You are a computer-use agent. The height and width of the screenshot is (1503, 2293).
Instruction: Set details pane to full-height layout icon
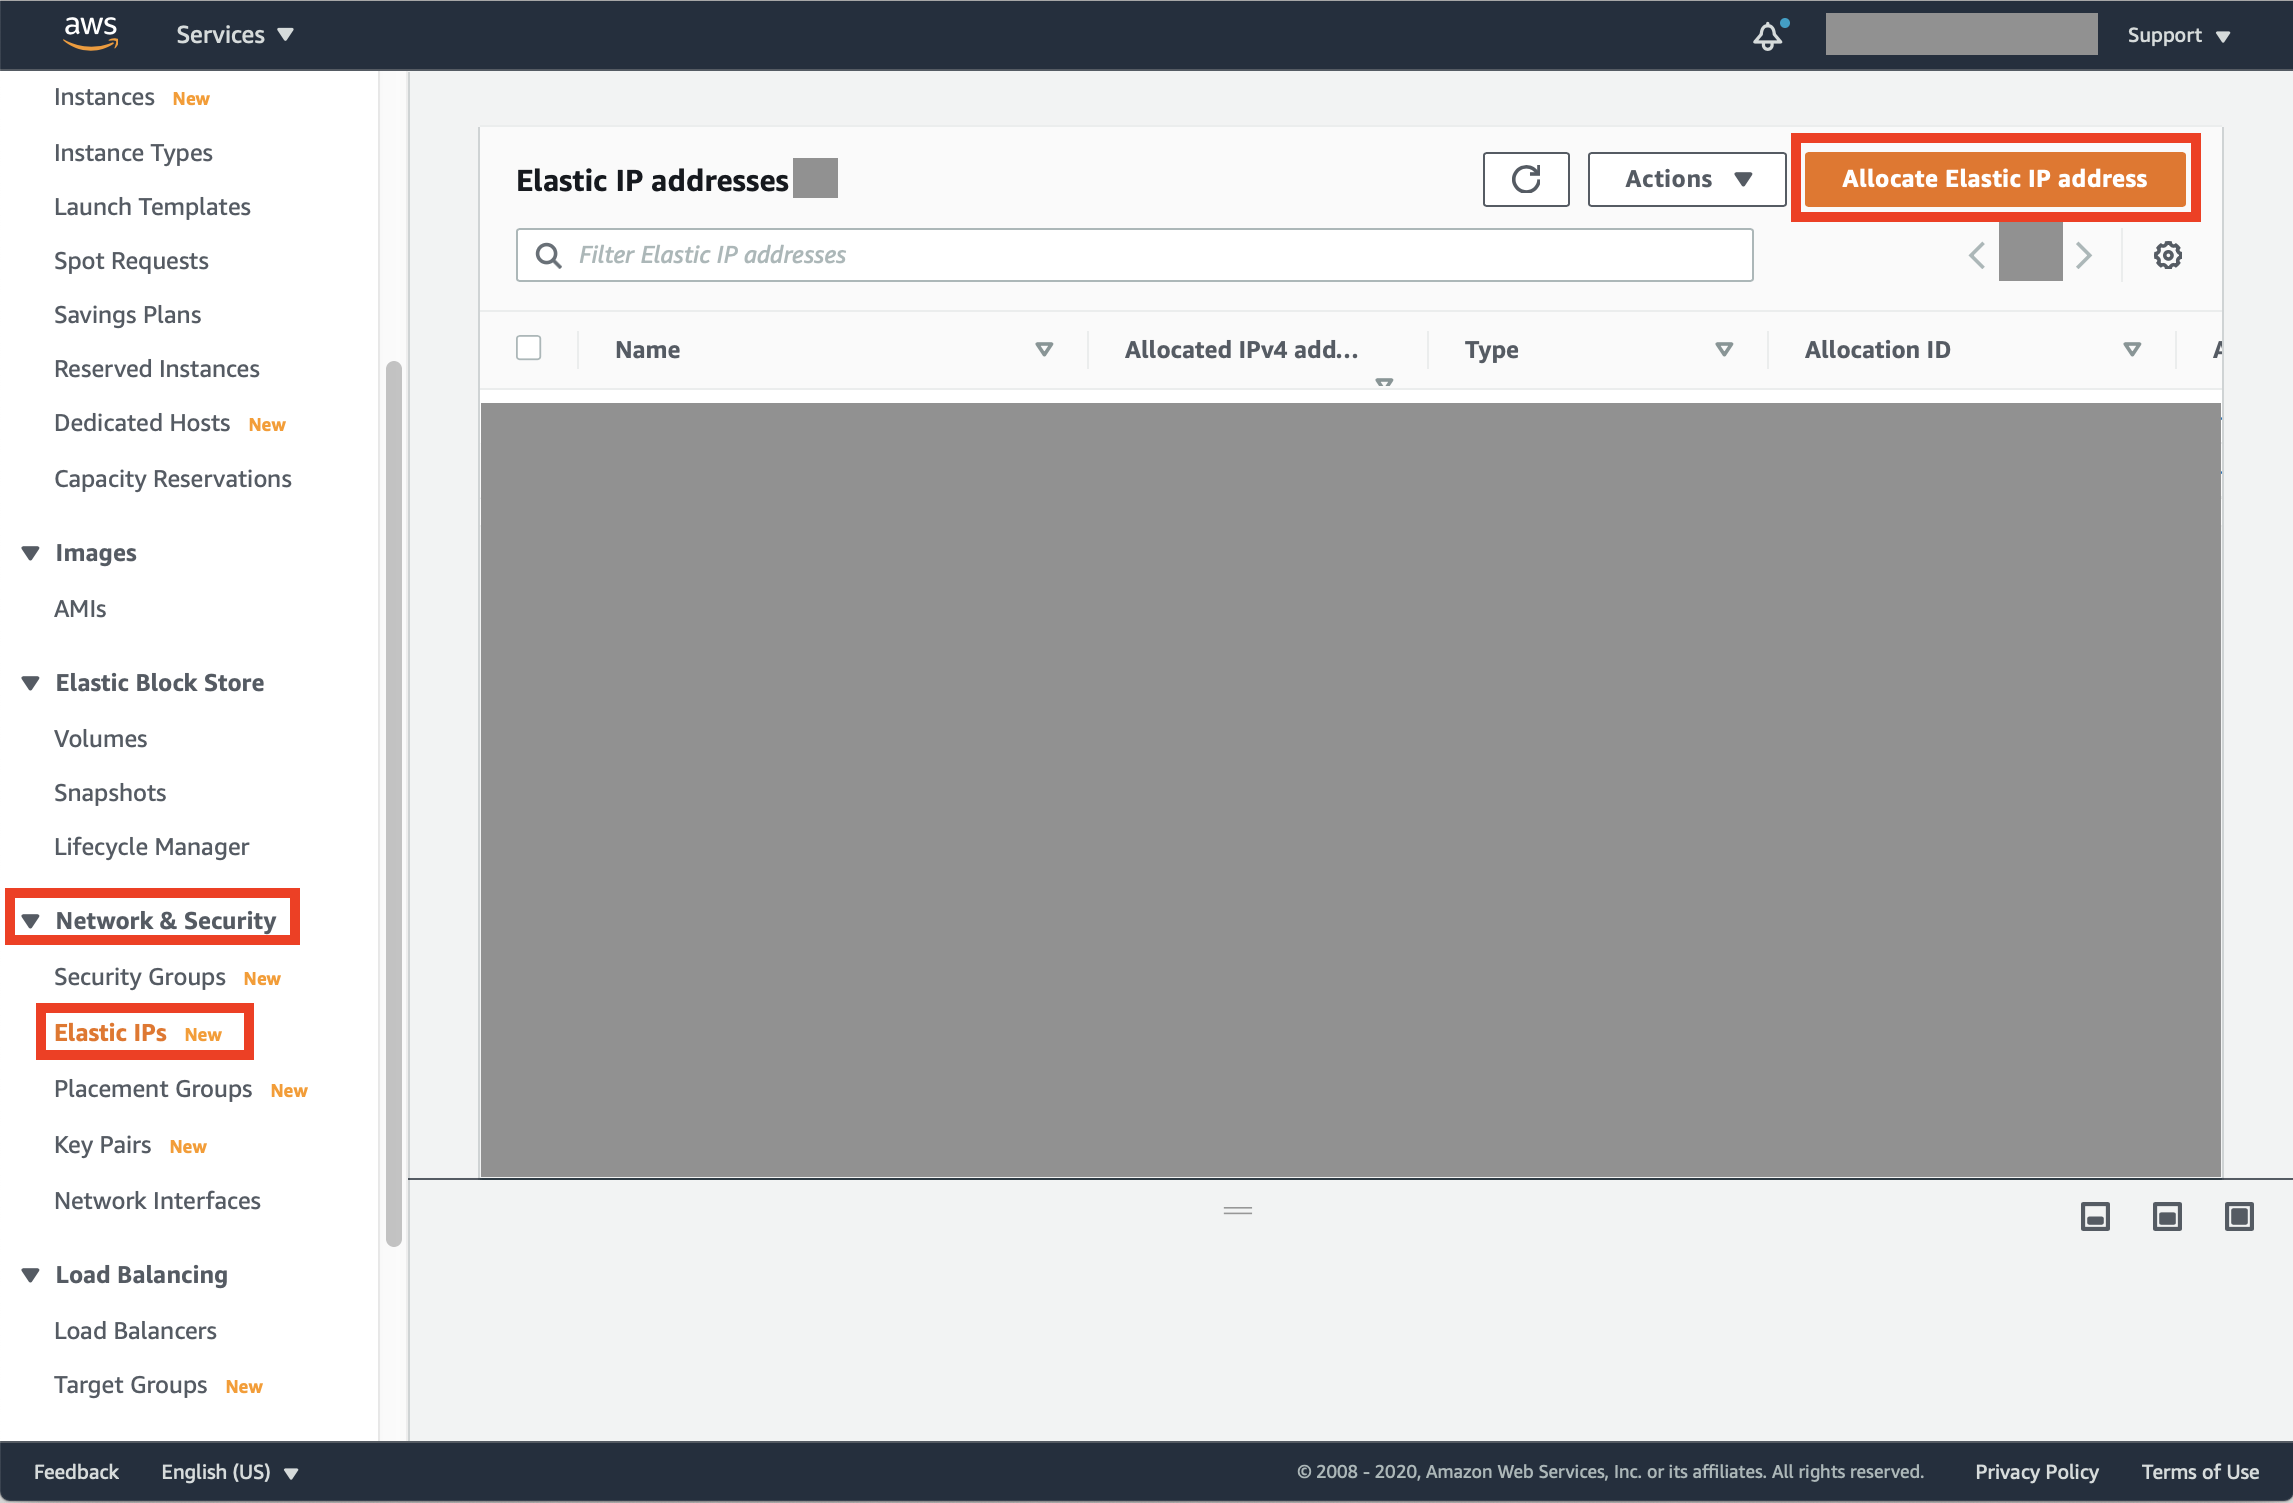point(2239,1216)
